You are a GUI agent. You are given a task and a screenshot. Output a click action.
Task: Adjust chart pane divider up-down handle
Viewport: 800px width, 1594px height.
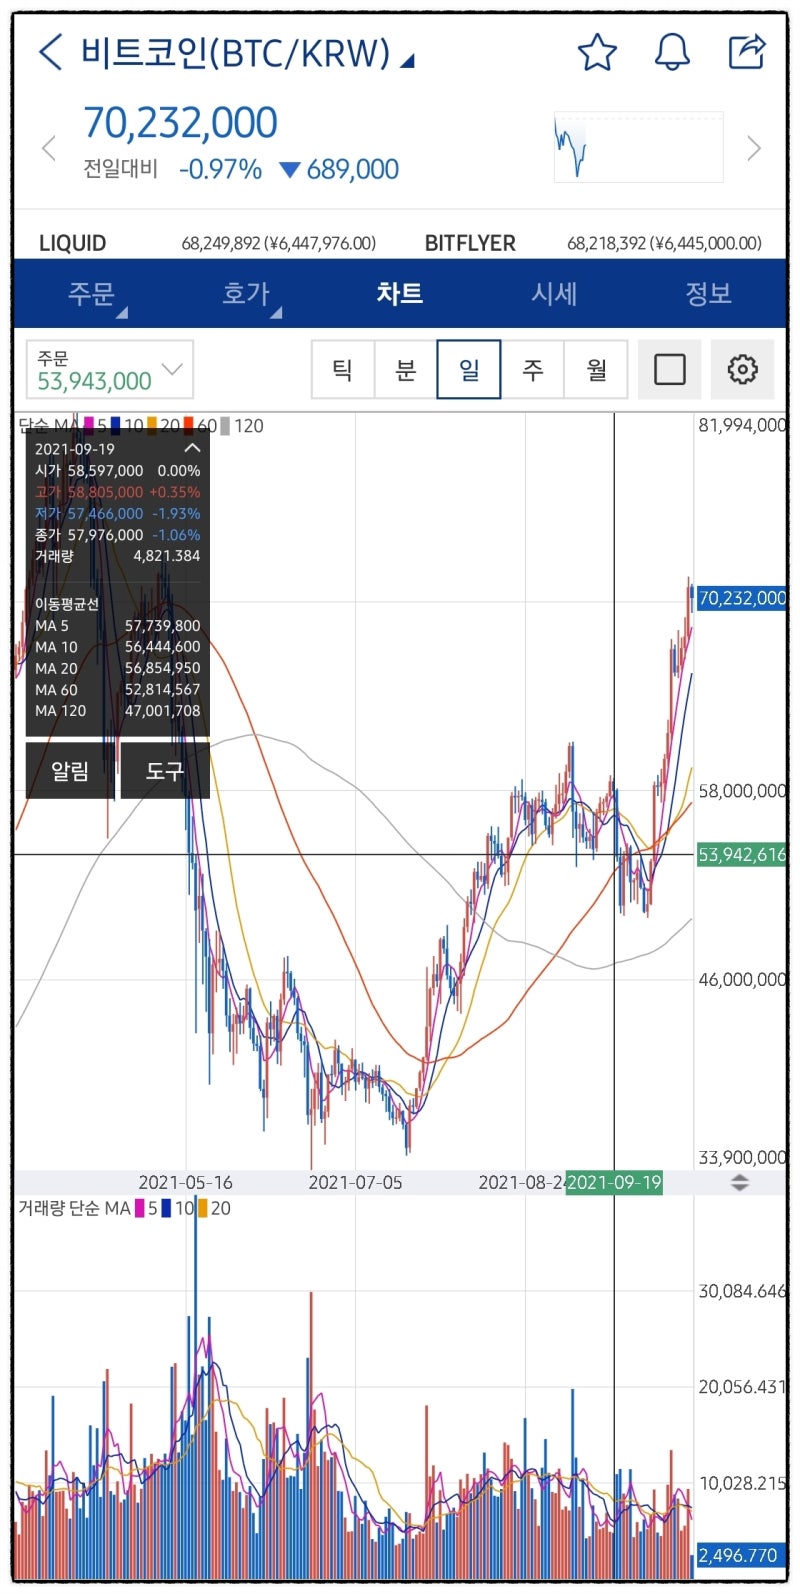click(x=739, y=1183)
